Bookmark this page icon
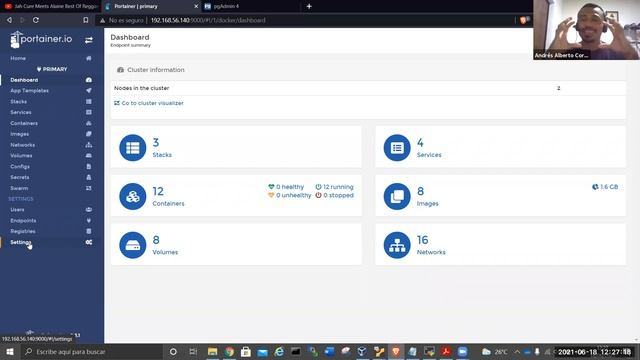The image size is (640, 360). pos(85,20)
